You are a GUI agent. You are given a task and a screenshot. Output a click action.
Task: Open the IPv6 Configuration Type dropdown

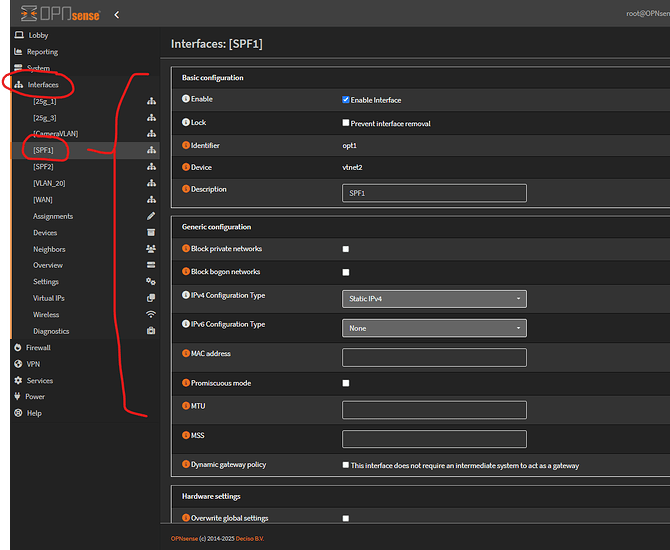[434, 328]
